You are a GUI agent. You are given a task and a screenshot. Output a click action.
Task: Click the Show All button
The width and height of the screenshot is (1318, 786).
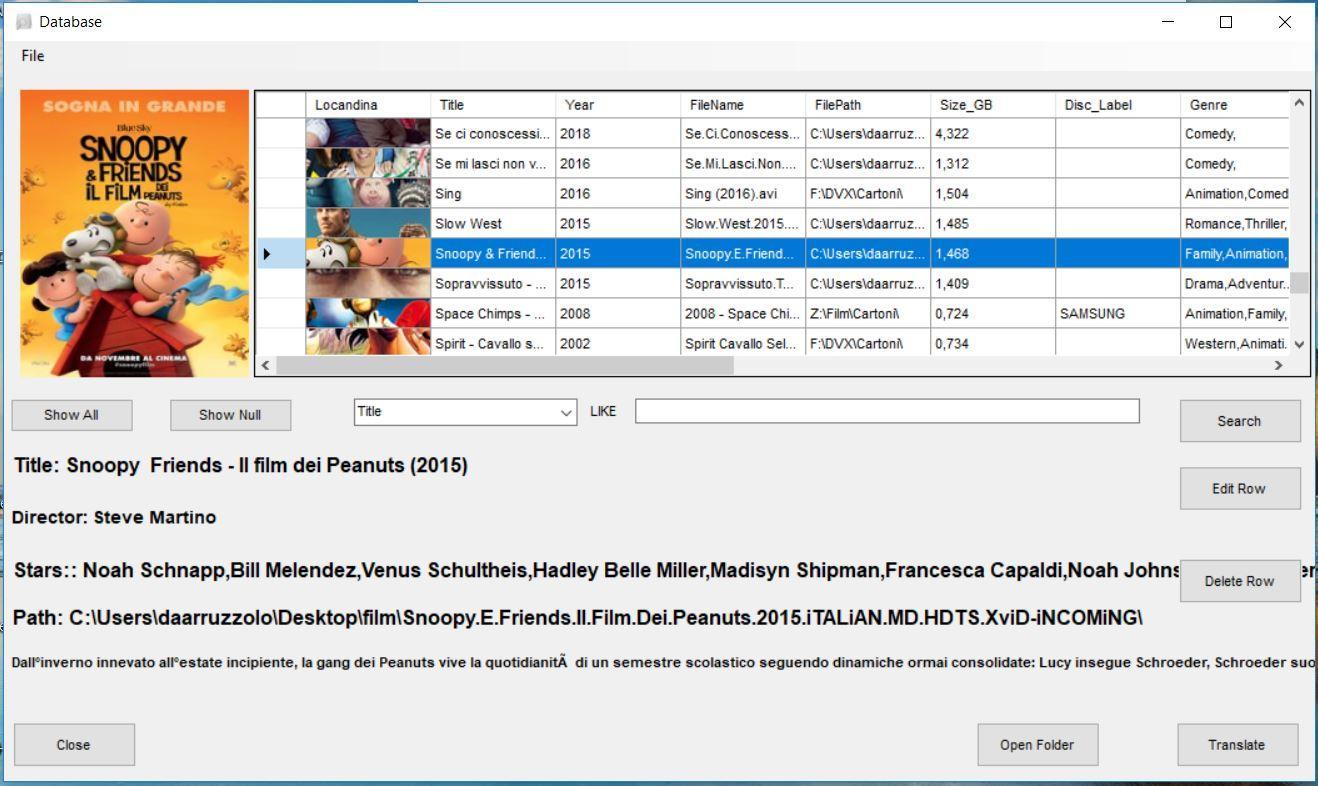(x=71, y=415)
